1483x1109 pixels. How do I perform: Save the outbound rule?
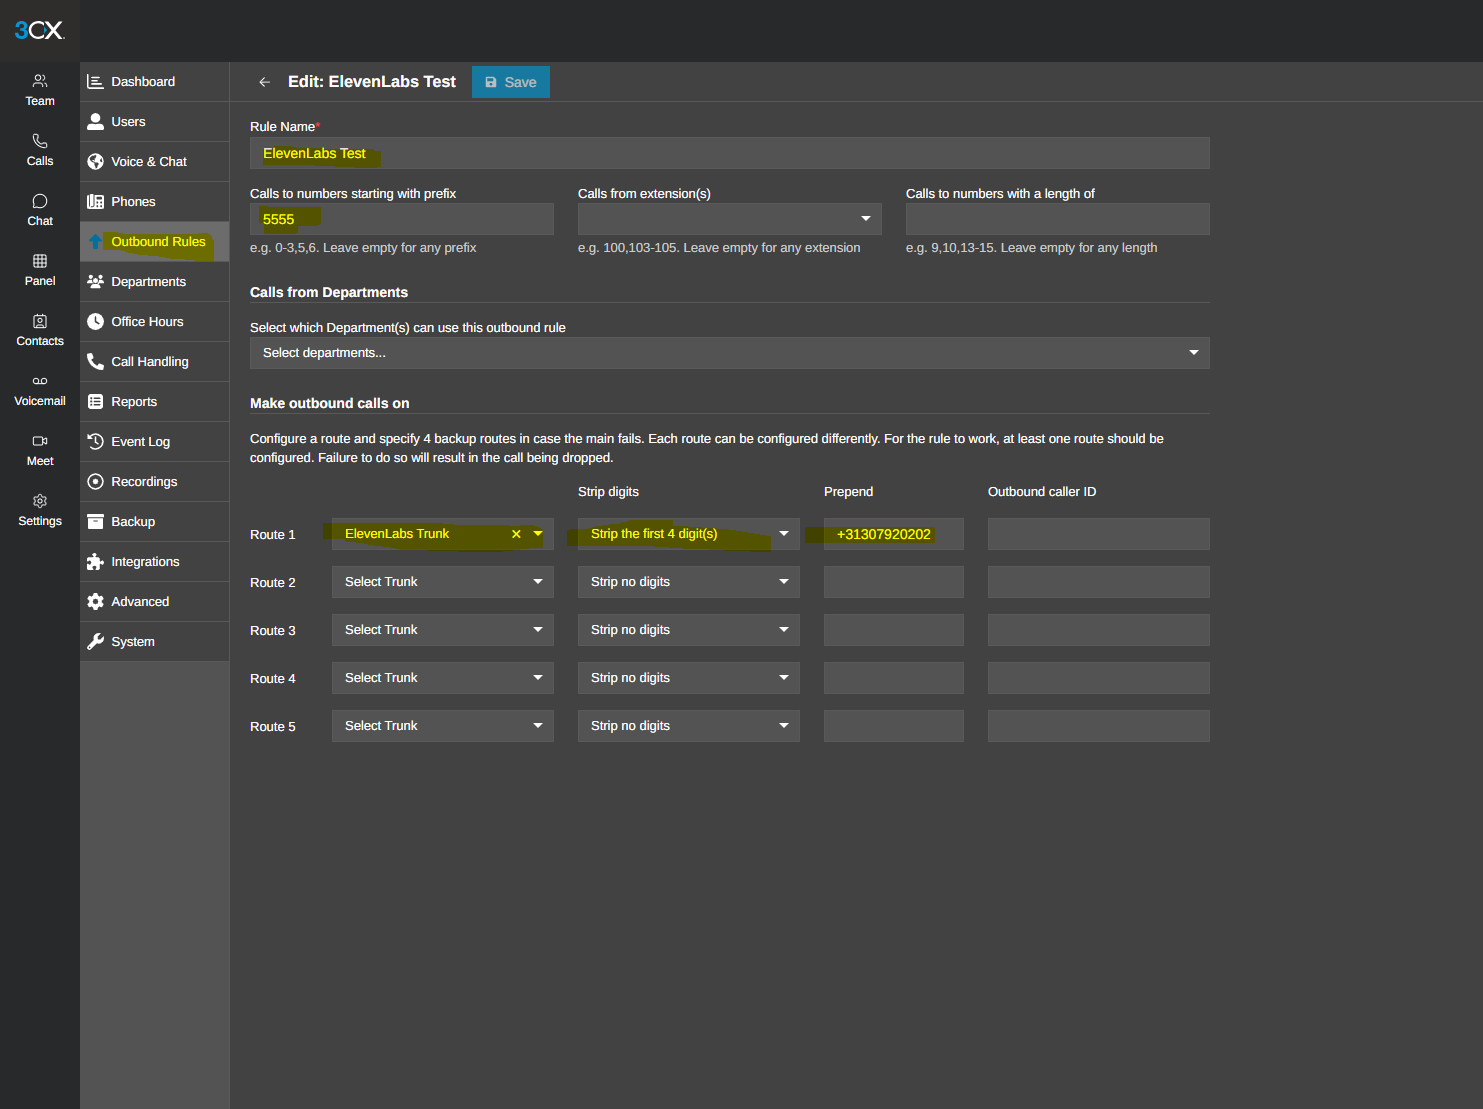pos(511,82)
